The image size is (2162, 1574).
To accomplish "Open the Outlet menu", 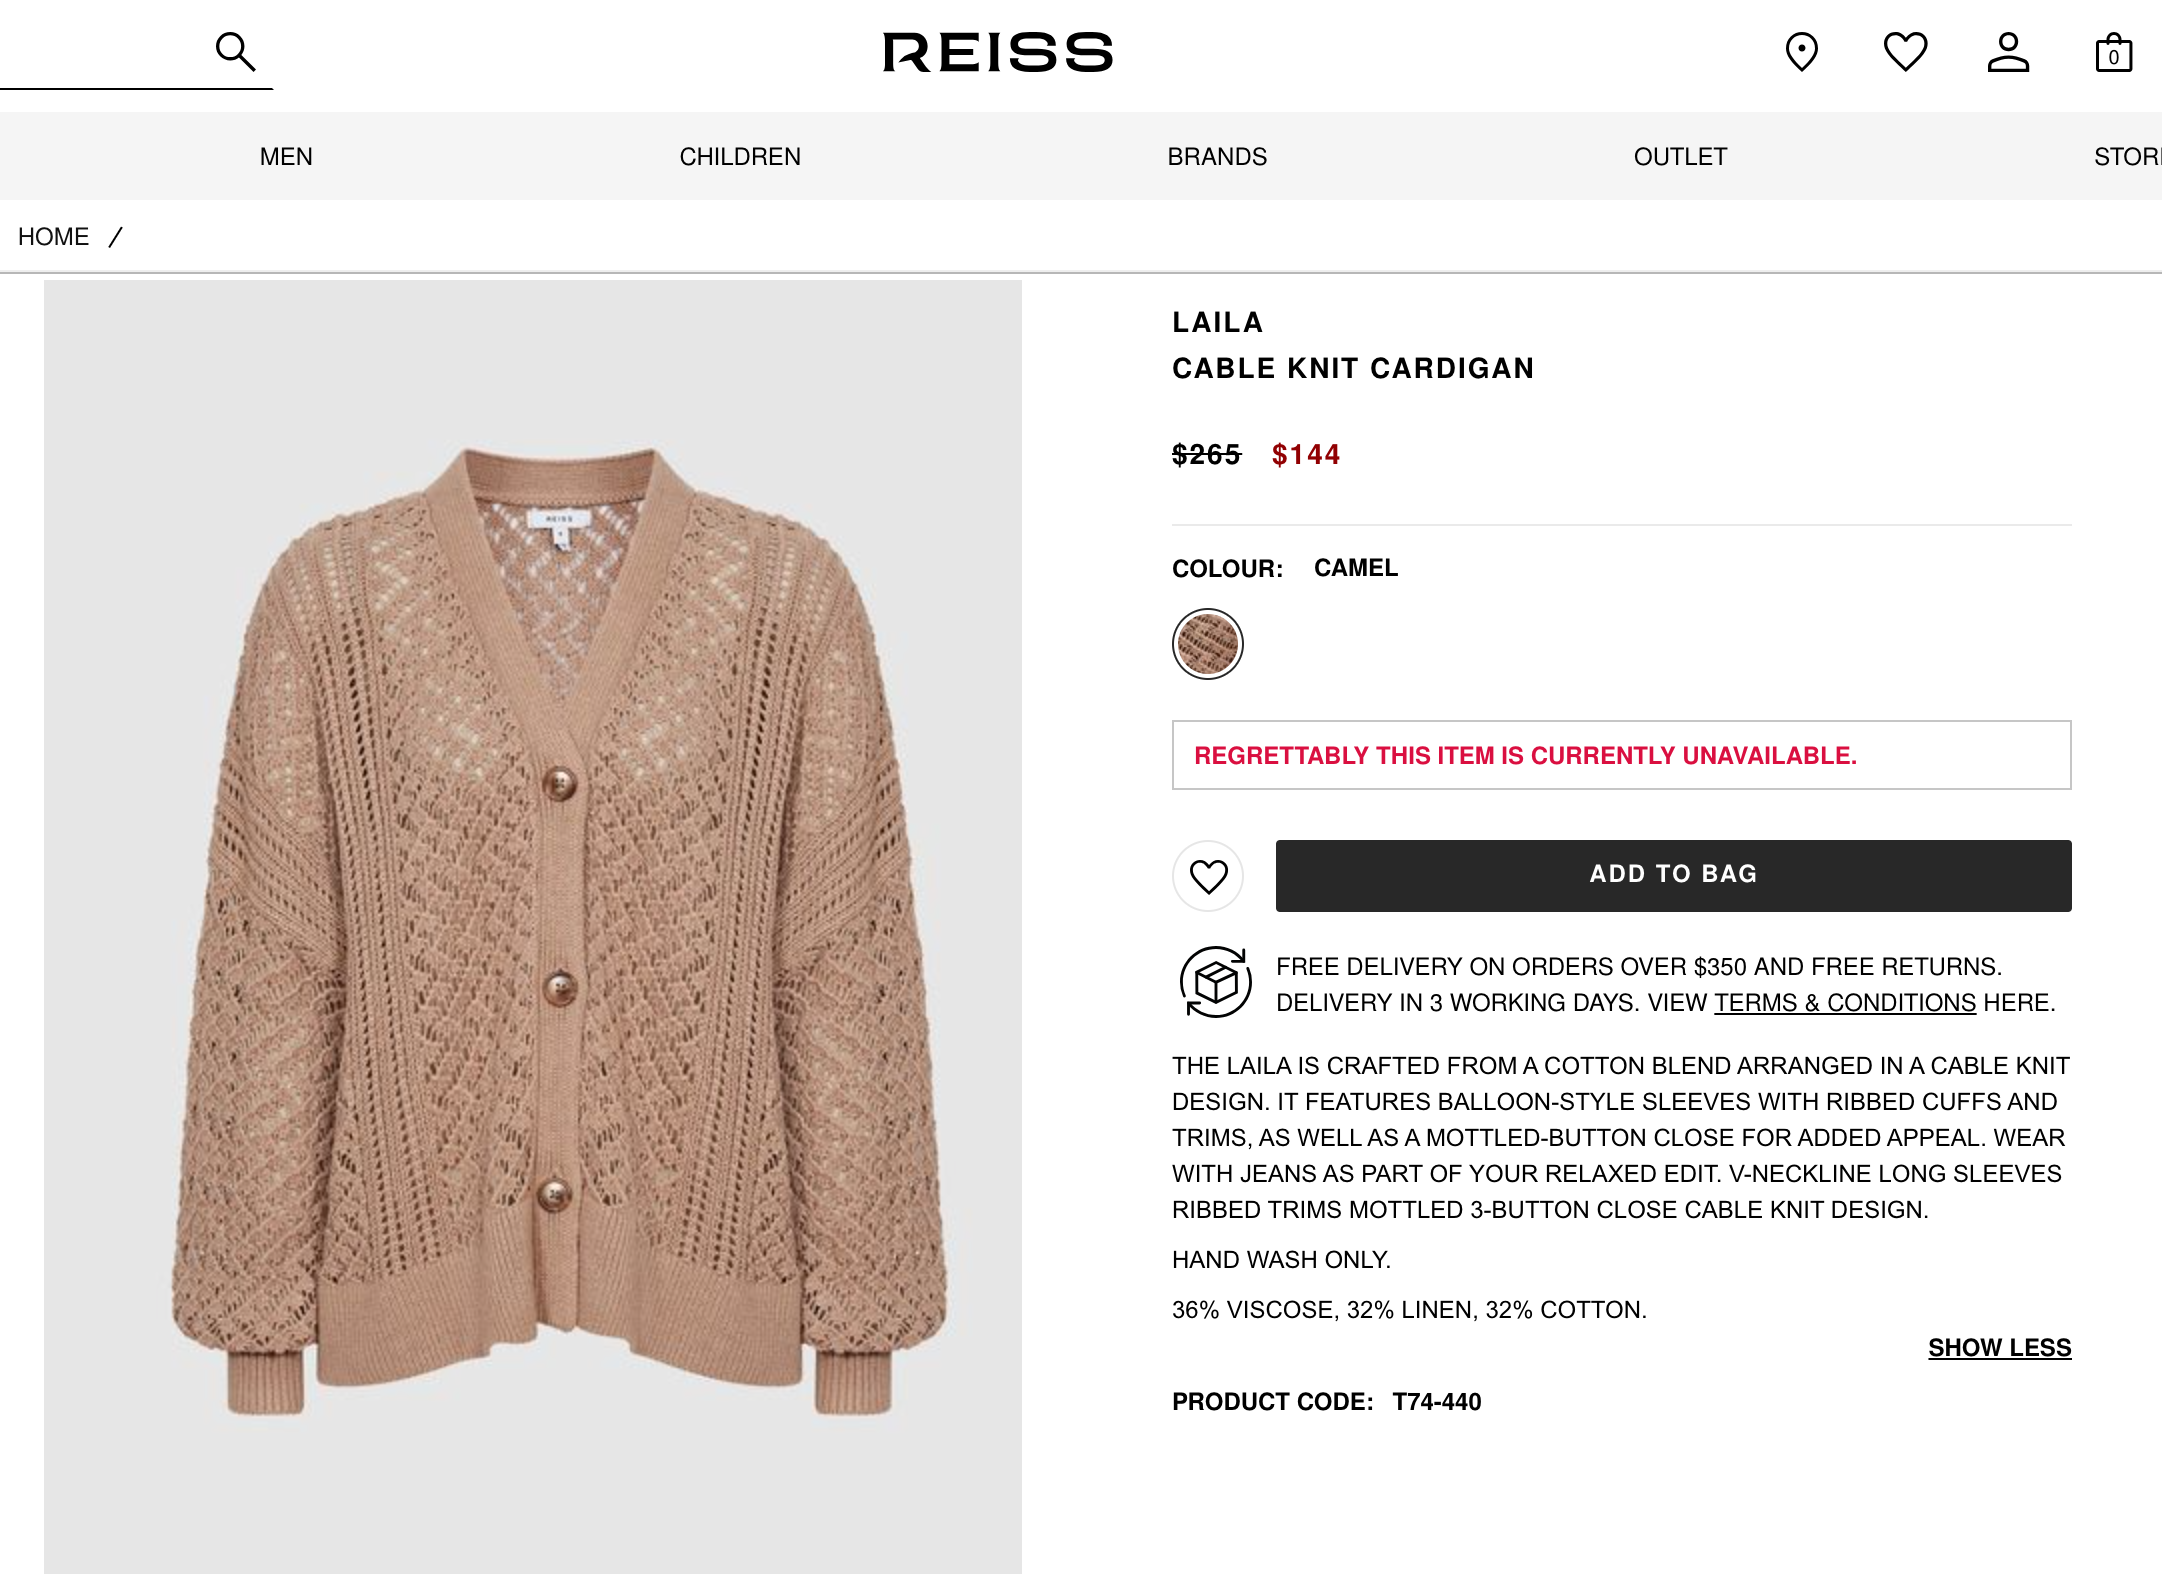I will point(1680,157).
